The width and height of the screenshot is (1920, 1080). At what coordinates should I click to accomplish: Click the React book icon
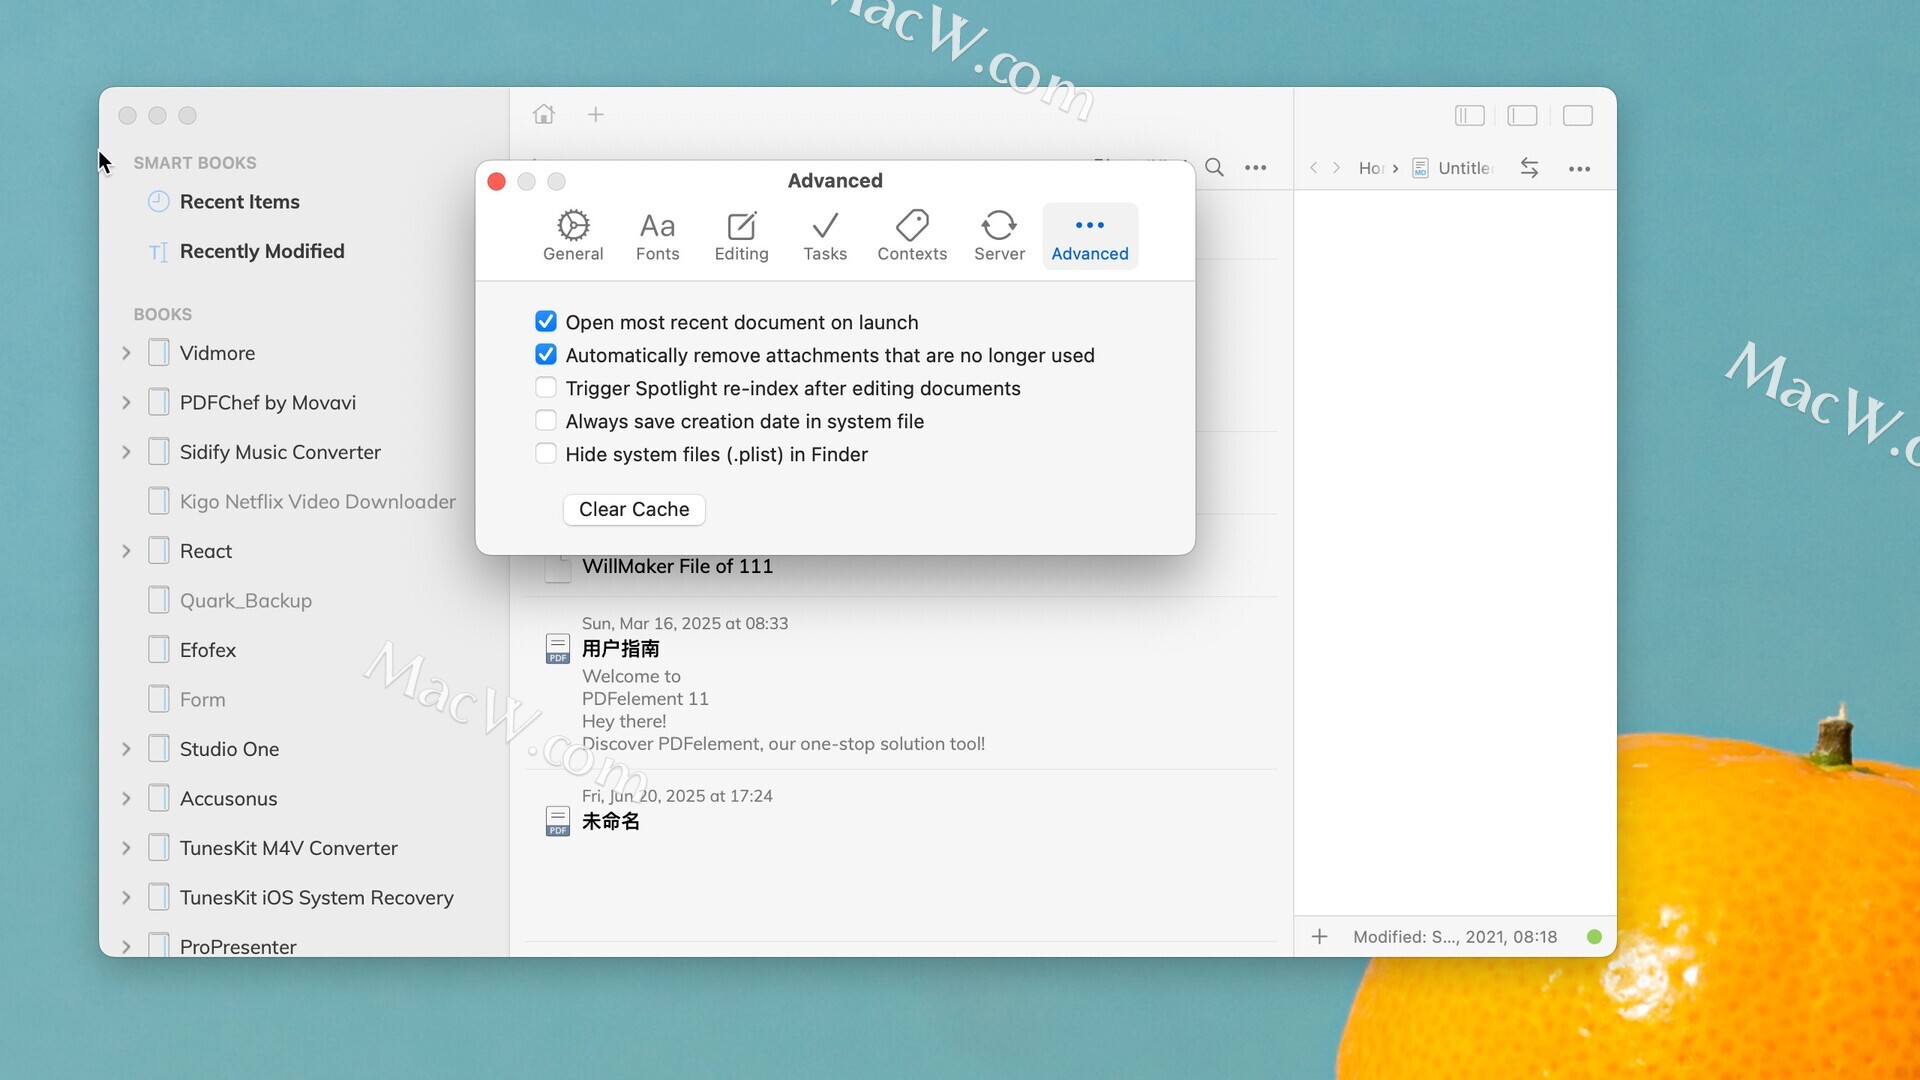158,551
